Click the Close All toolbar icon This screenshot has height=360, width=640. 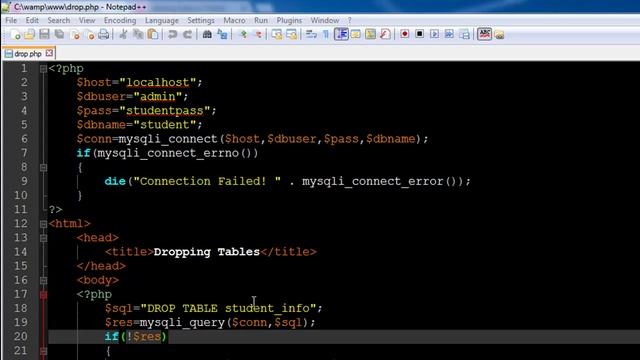tap(90, 34)
